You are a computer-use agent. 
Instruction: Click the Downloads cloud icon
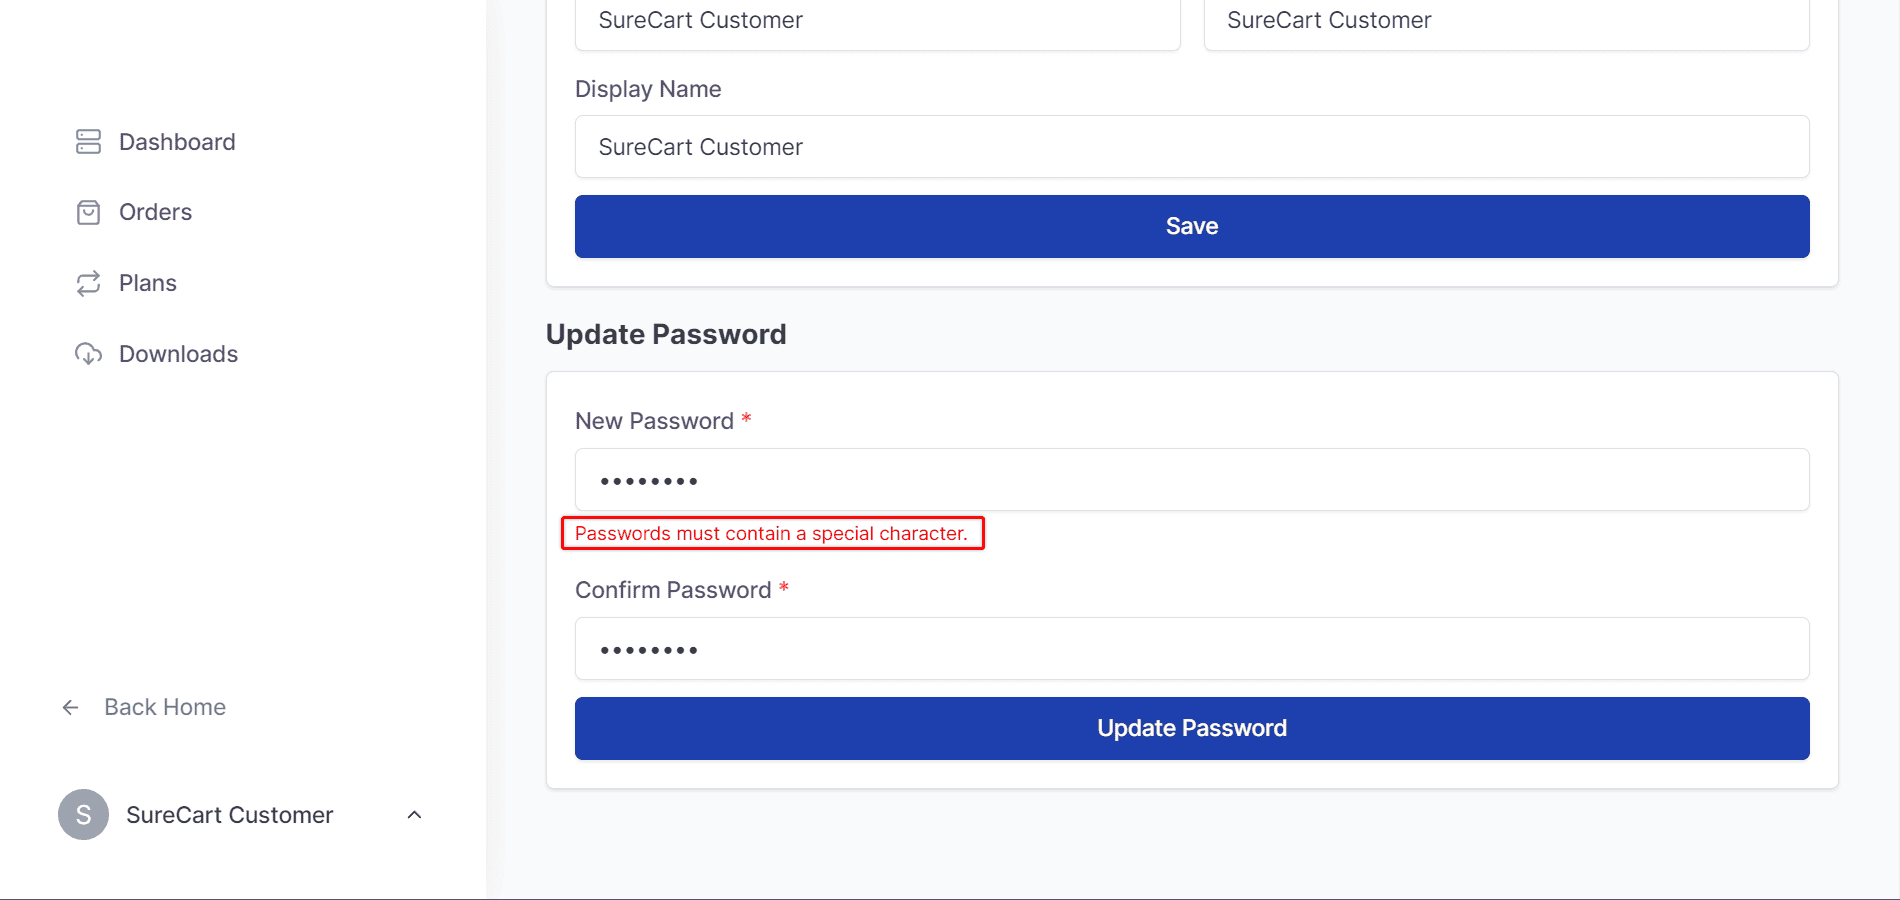pyautogui.click(x=88, y=353)
